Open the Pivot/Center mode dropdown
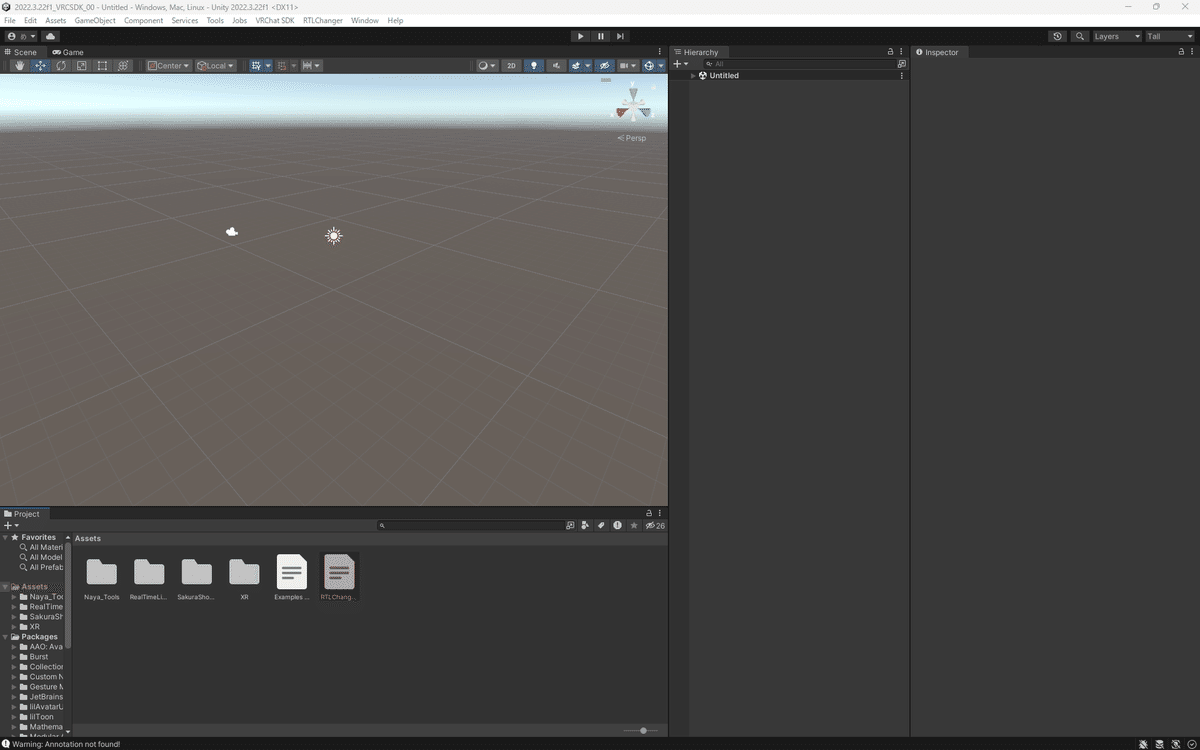This screenshot has width=1200, height=750. click(168, 65)
